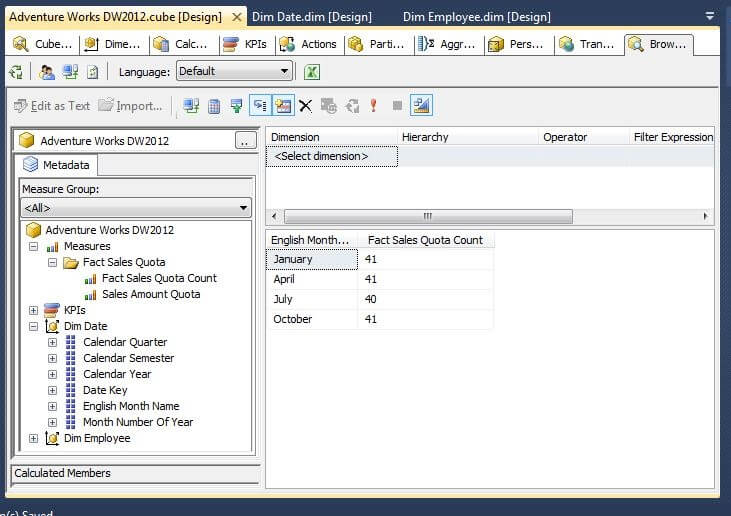Click the Select dimension filter cell
This screenshot has height=516, width=731.
point(331,156)
